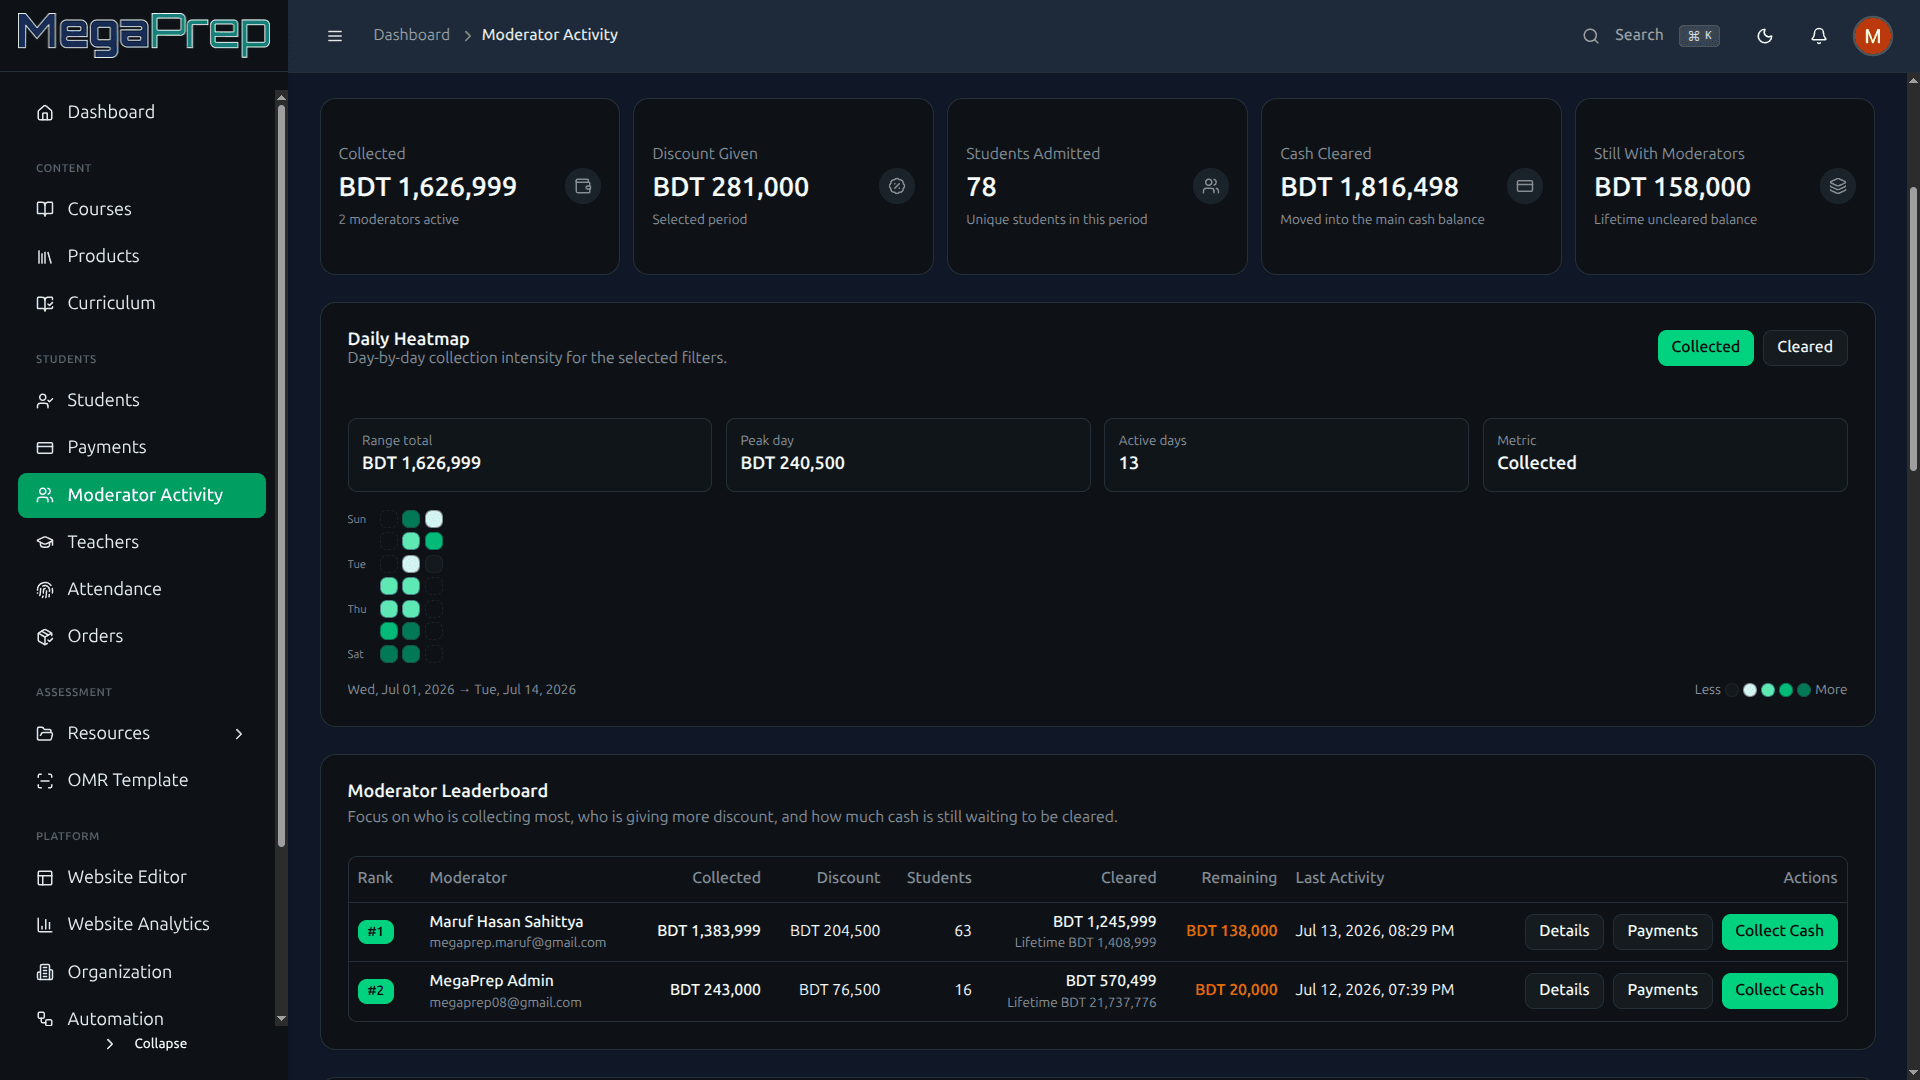
Task: Click the percent icon on Discount Given card
Action: point(897,186)
